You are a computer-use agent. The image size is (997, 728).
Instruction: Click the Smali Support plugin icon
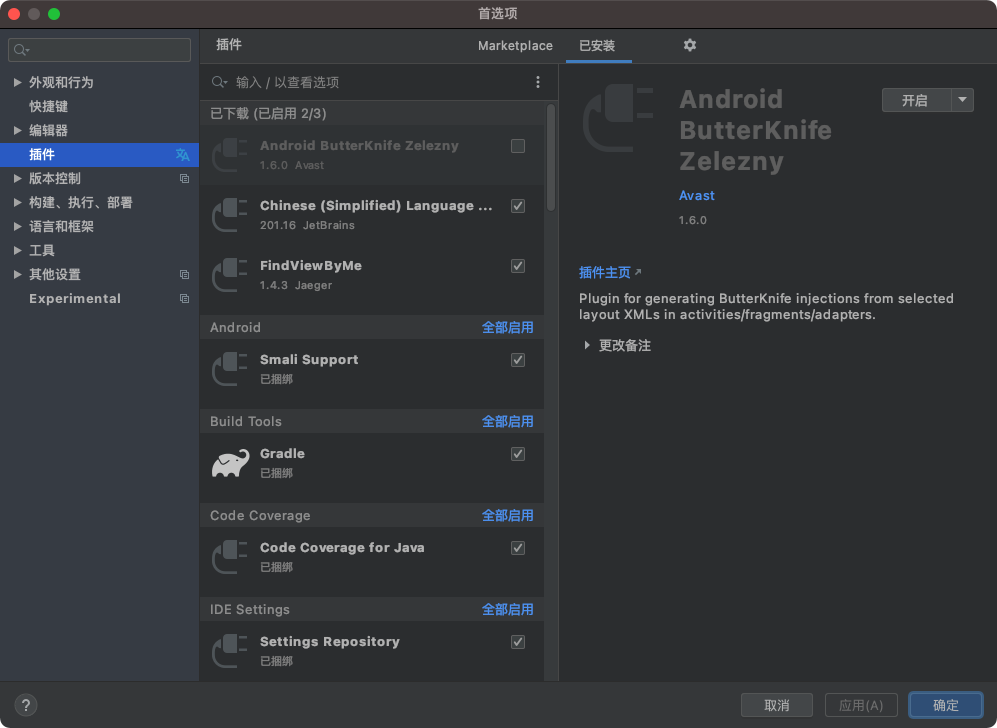[x=230, y=368]
